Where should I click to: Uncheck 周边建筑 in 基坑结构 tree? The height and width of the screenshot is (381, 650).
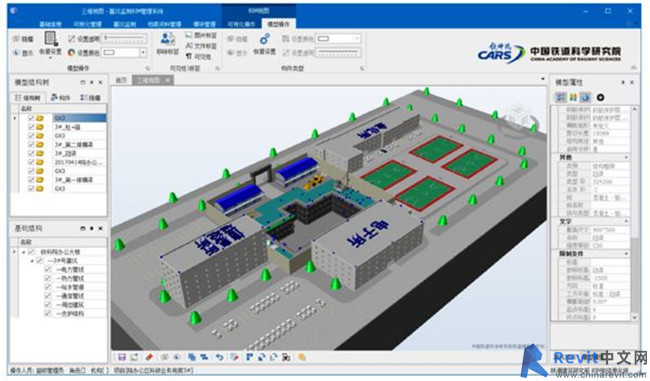click(48, 304)
